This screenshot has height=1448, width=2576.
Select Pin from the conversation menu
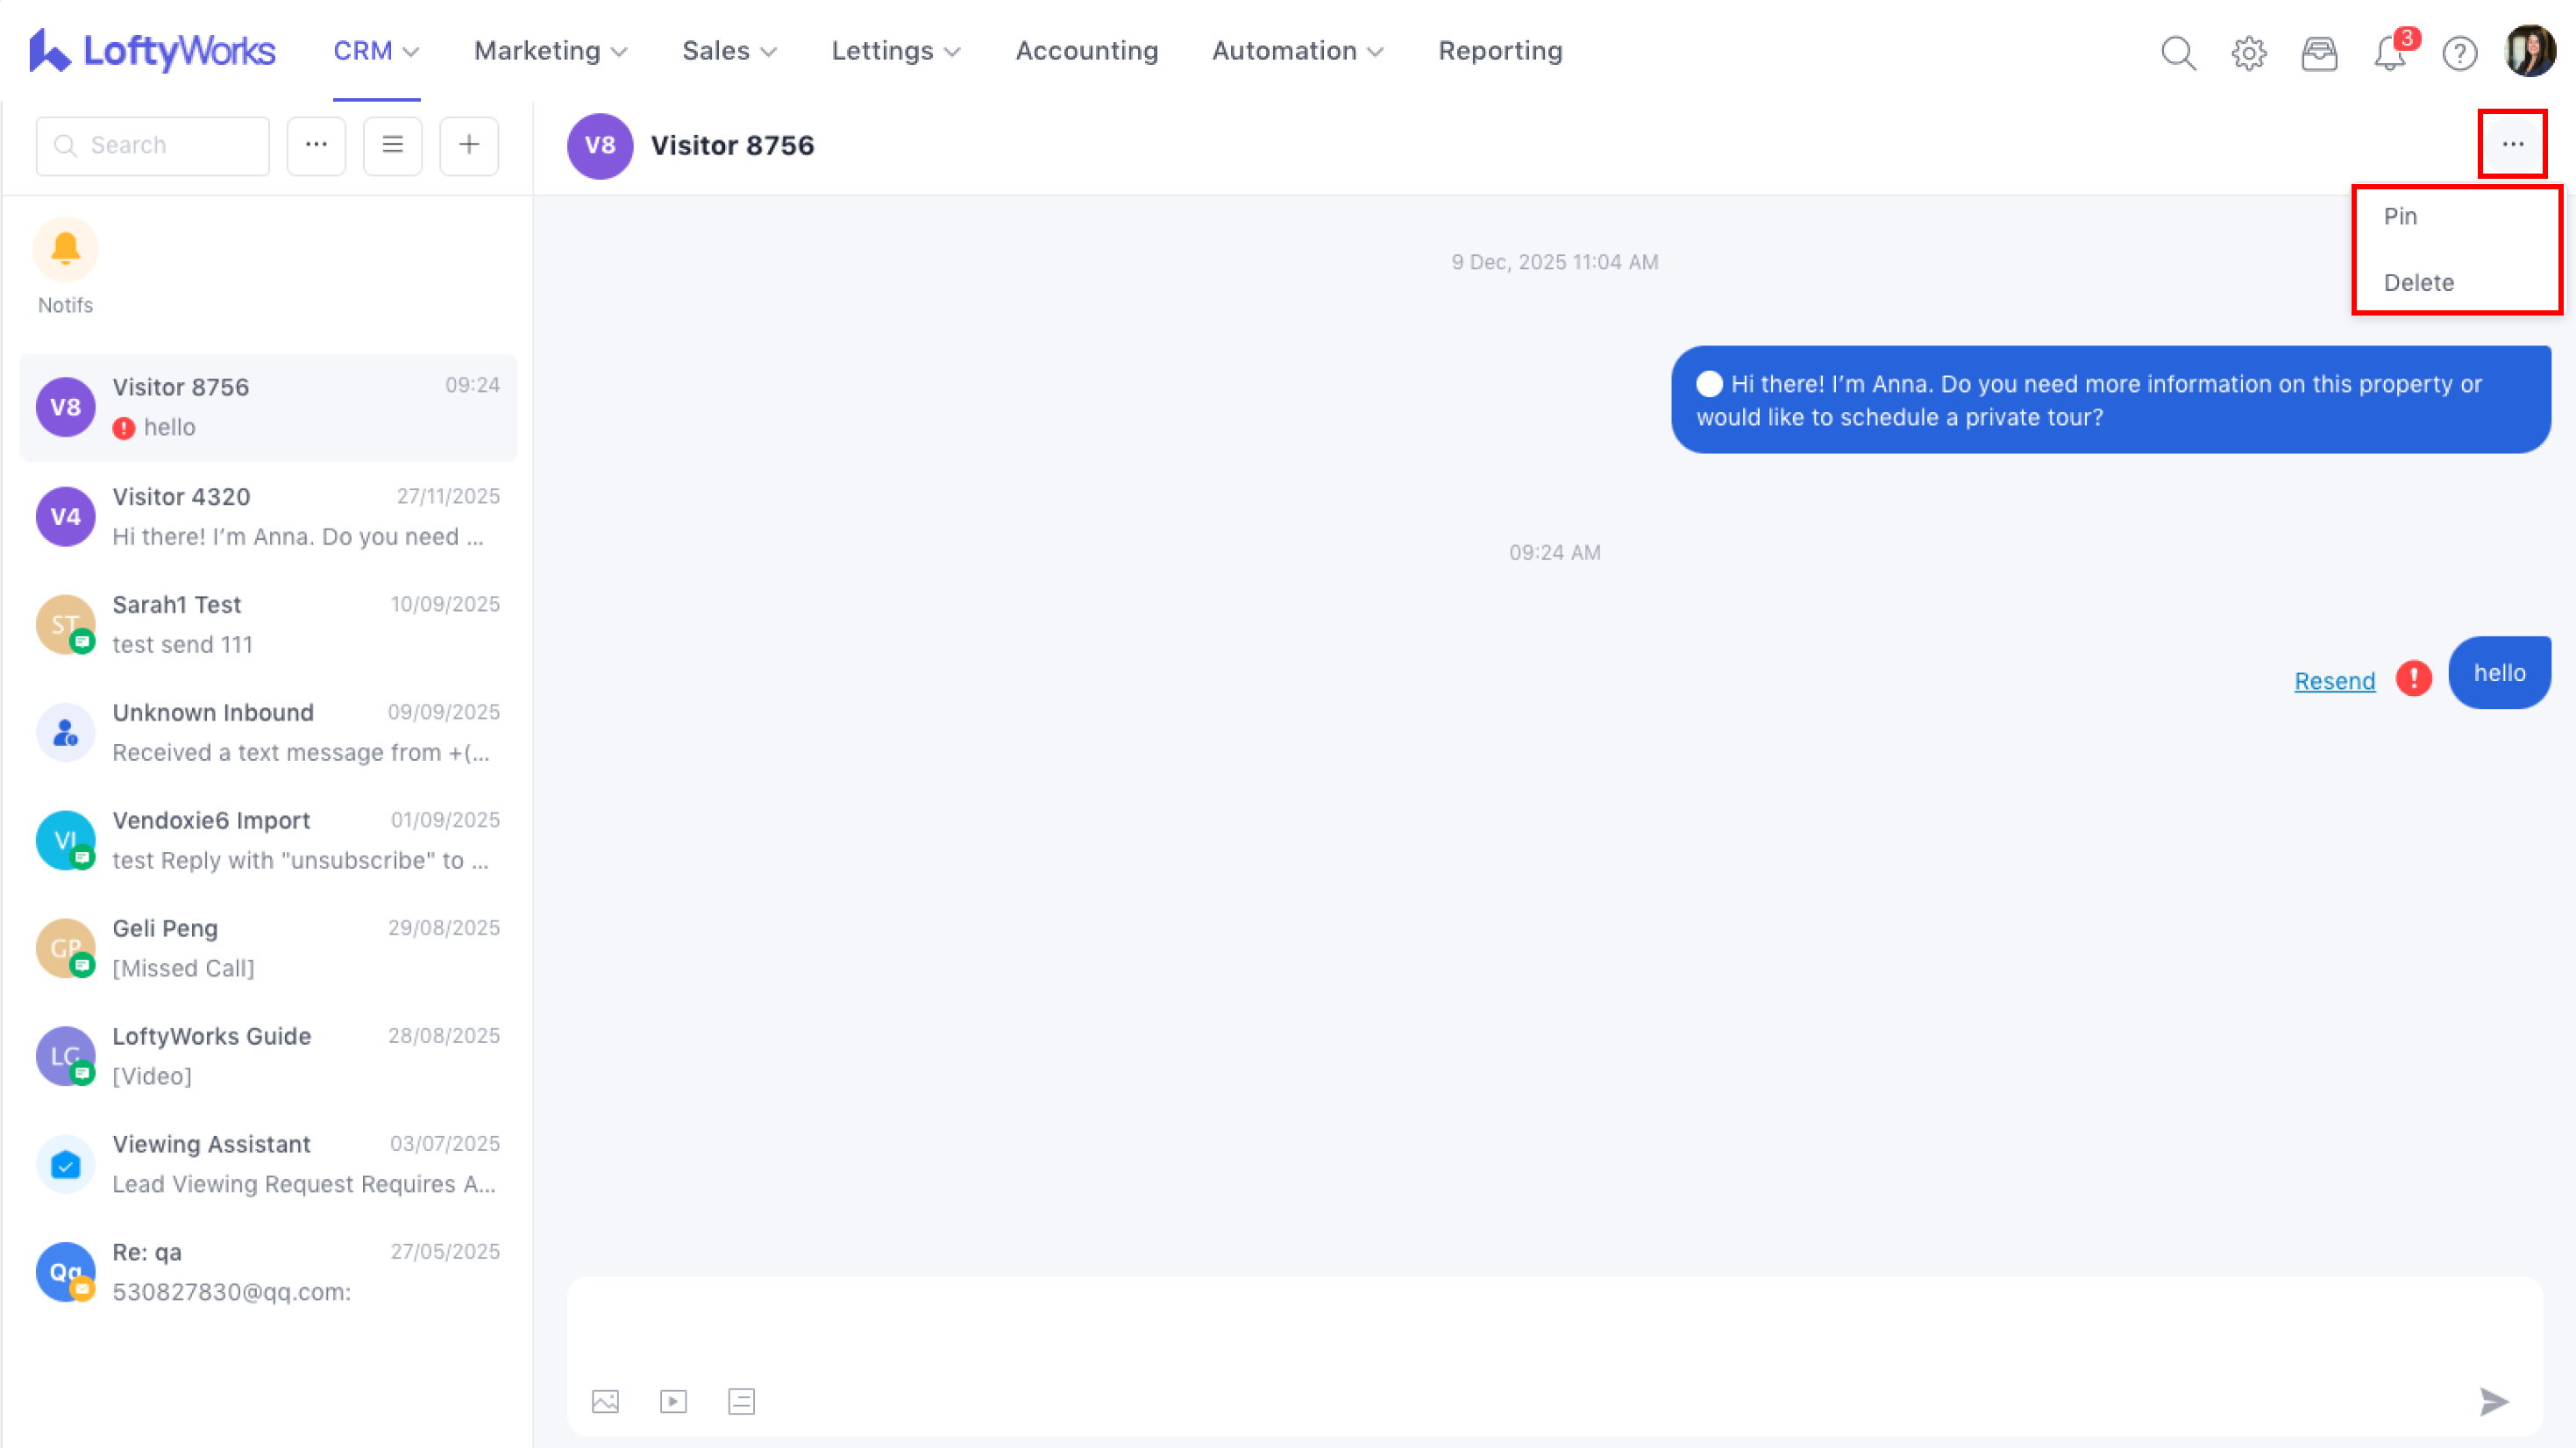tap(2400, 216)
